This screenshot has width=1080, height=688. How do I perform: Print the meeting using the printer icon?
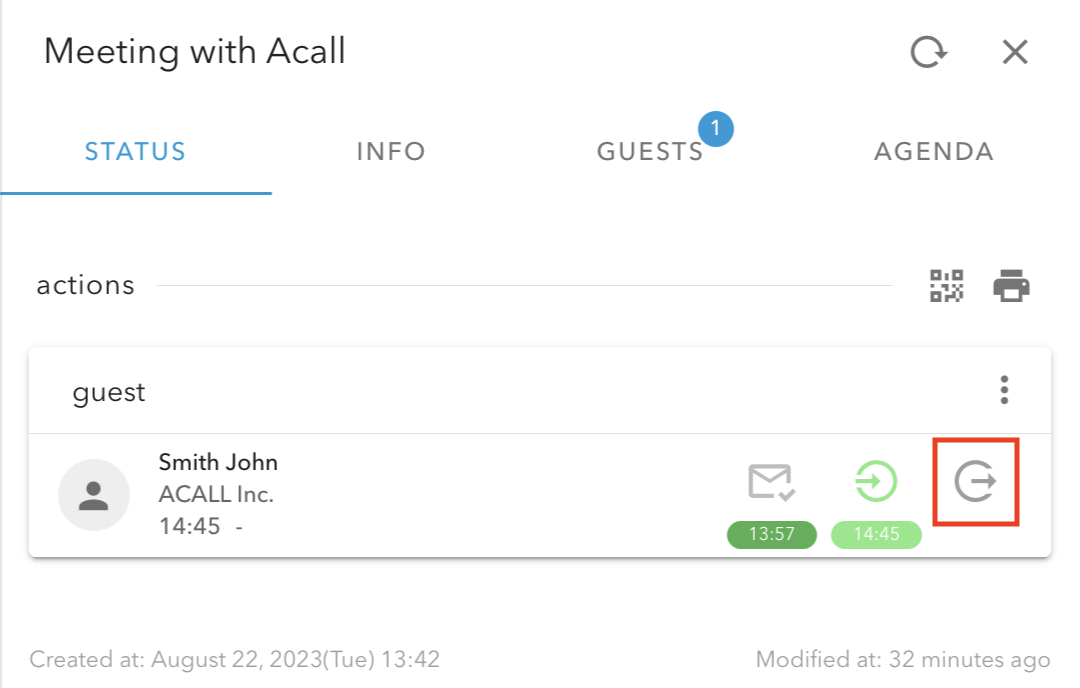pos(1011,286)
